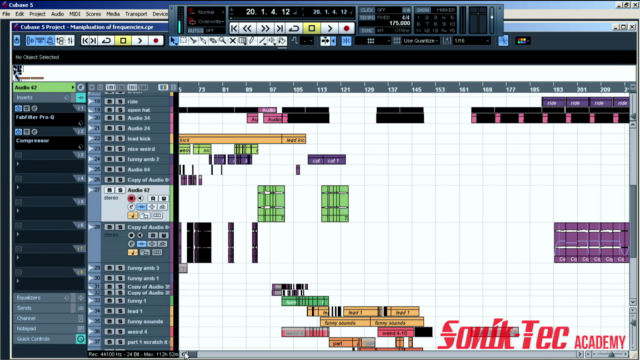This screenshot has width=640, height=360.
Task: Toggle CLICK metronome in transport panel
Action: click(367, 10)
